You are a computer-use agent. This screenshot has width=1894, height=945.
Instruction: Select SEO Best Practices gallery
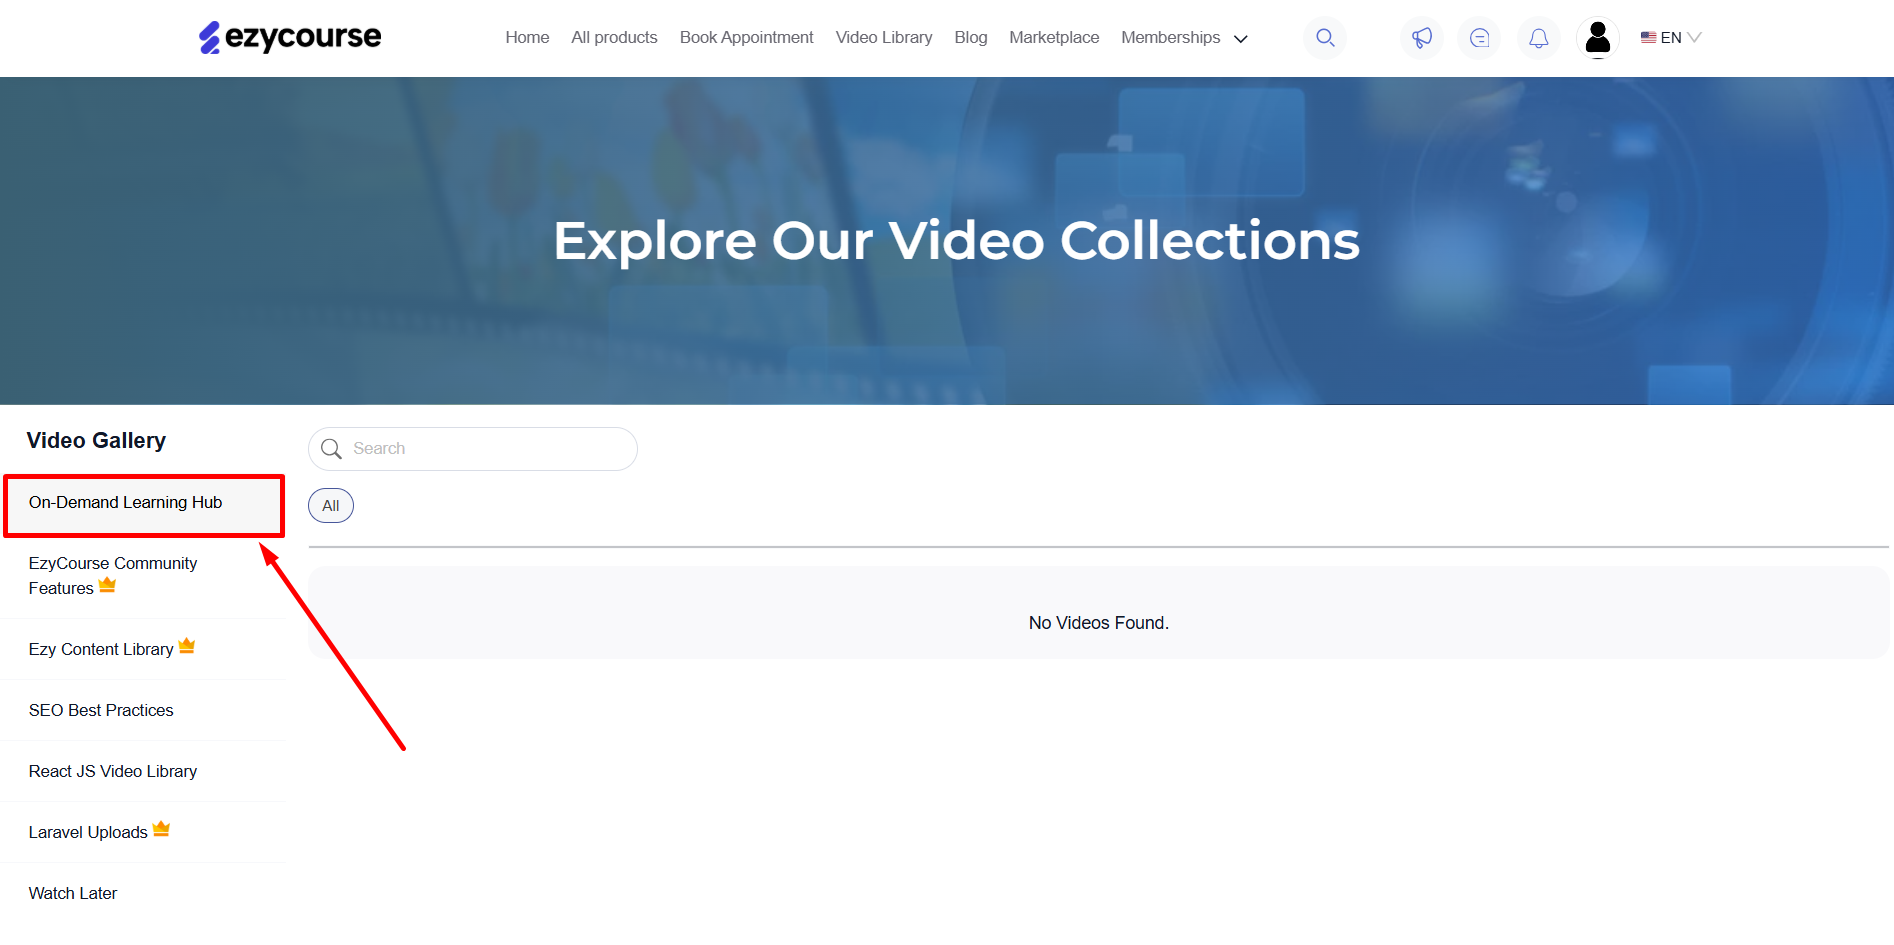click(144, 710)
